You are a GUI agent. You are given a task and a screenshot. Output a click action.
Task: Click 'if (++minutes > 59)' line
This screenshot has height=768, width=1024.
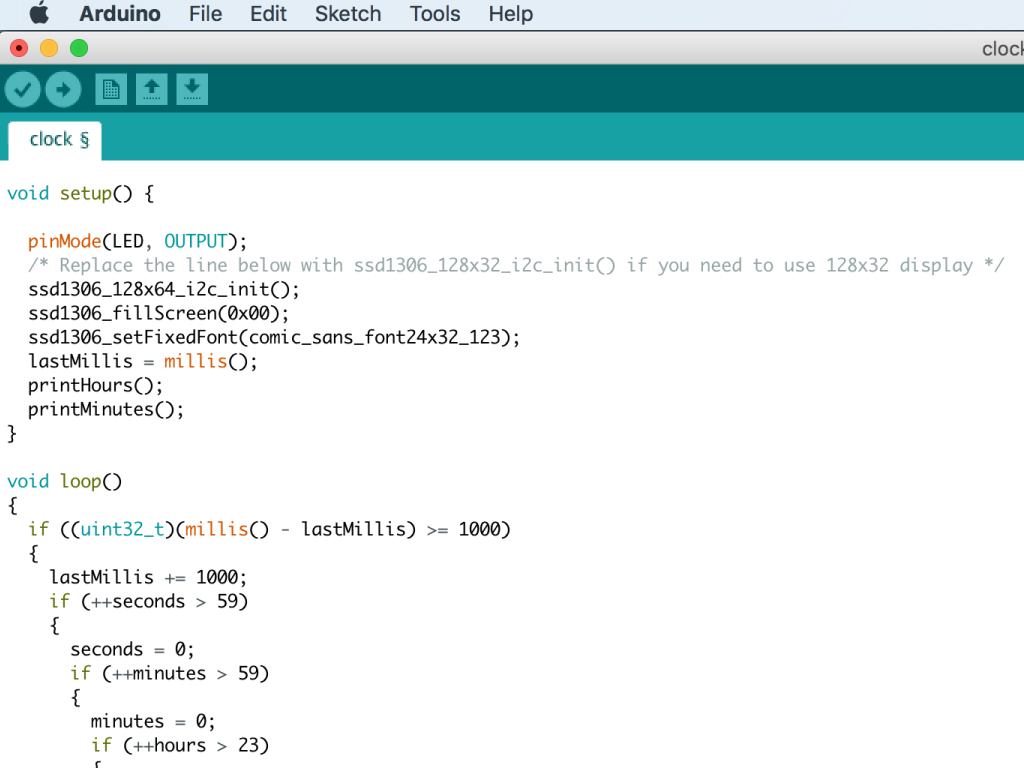[169, 673]
